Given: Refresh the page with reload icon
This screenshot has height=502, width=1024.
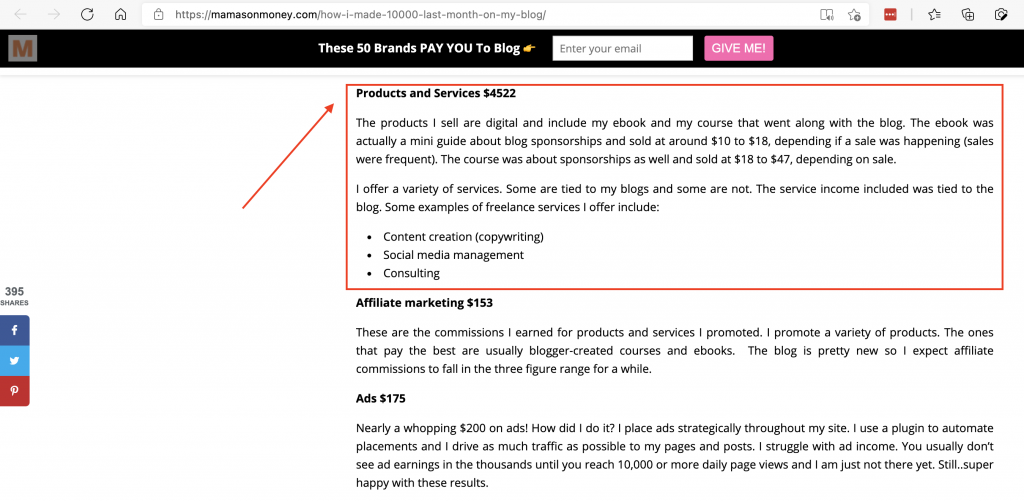Looking at the screenshot, I should 87,14.
